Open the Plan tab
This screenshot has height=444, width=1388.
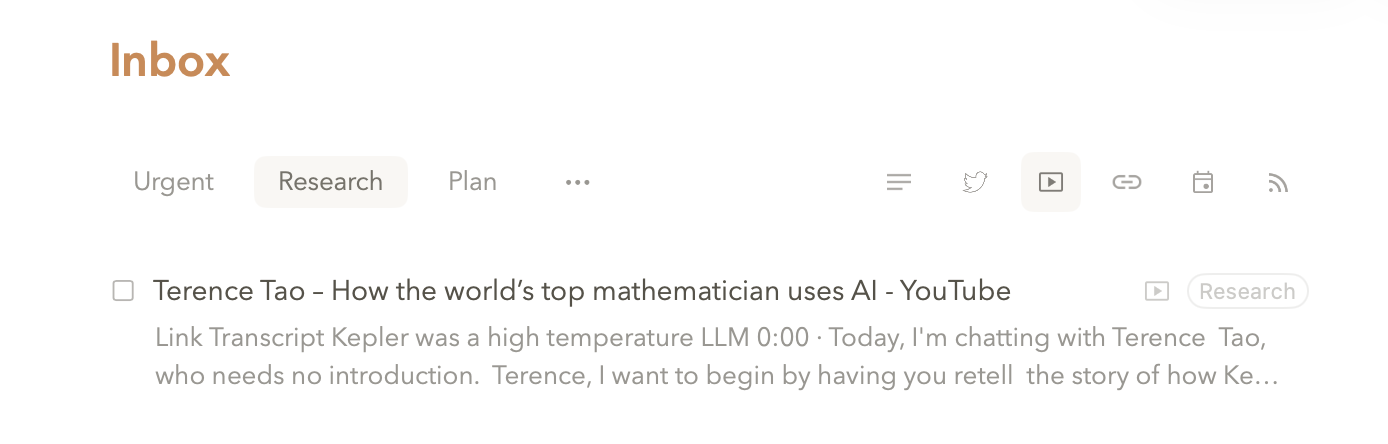pyautogui.click(x=472, y=182)
